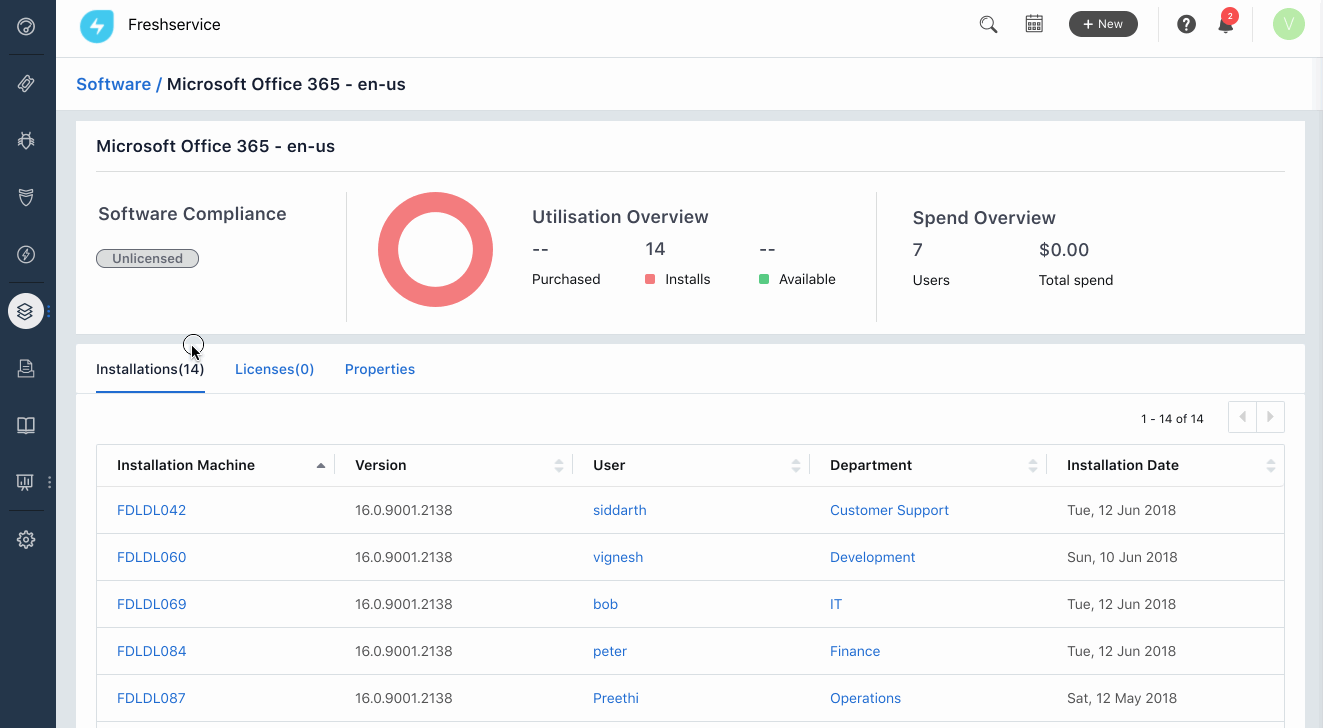Image resolution: width=1323 pixels, height=728 pixels.
Task: Toggle the Available legend indicator
Action: (x=766, y=279)
